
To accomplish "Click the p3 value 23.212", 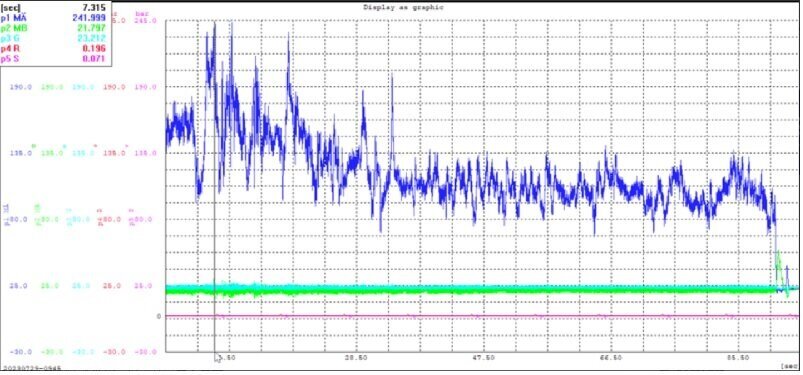I will (91, 38).
